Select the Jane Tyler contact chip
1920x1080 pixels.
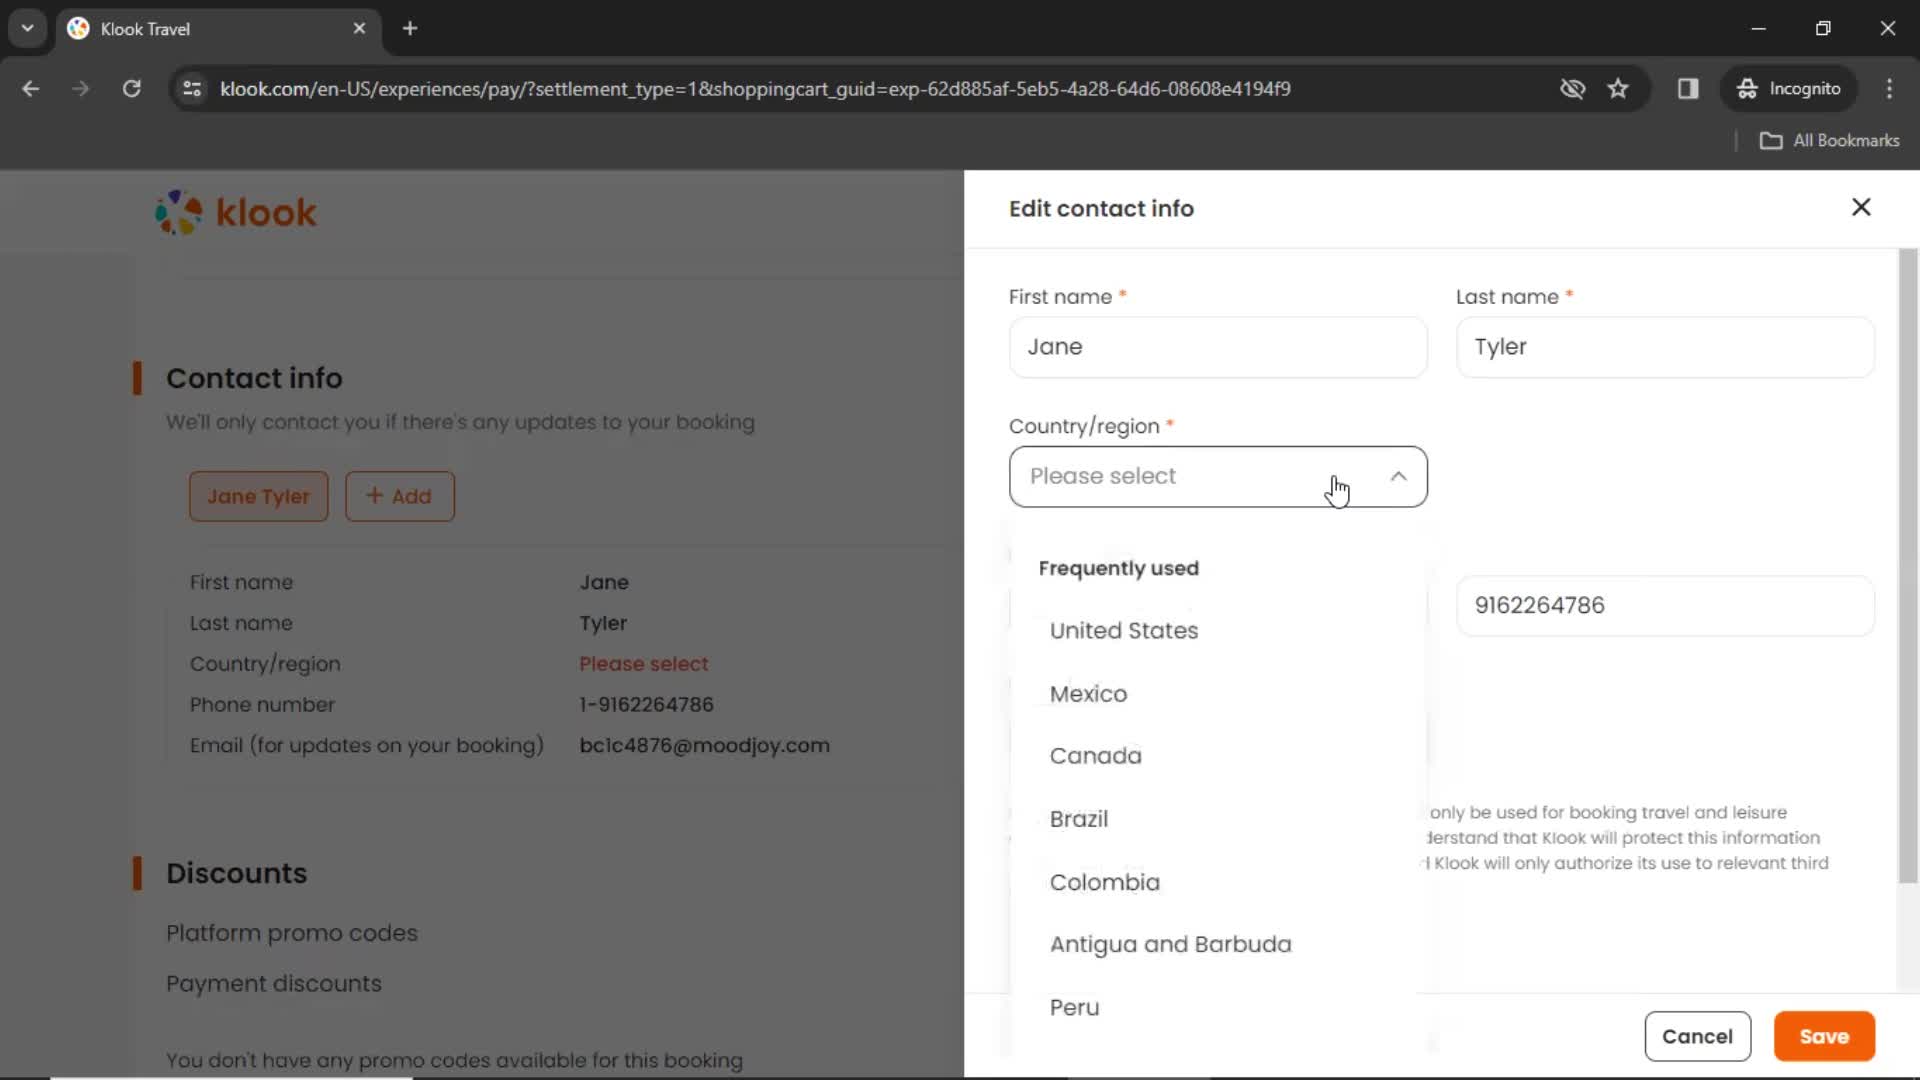[x=259, y=497]
